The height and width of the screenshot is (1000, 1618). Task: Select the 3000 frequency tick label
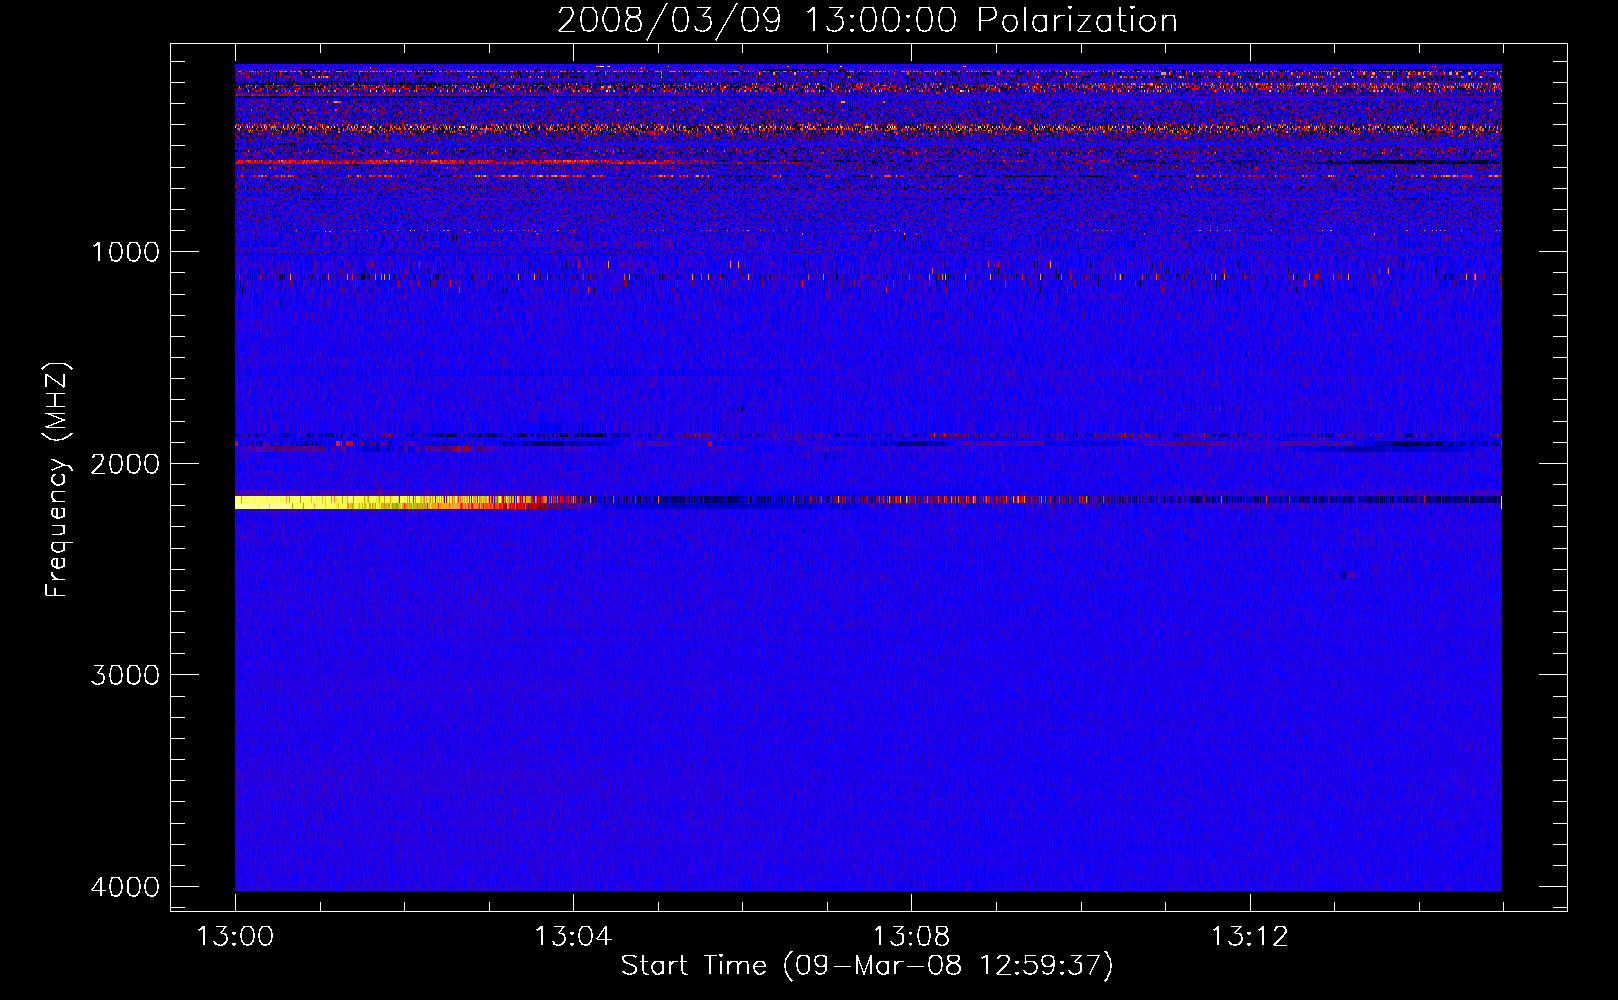125,675
